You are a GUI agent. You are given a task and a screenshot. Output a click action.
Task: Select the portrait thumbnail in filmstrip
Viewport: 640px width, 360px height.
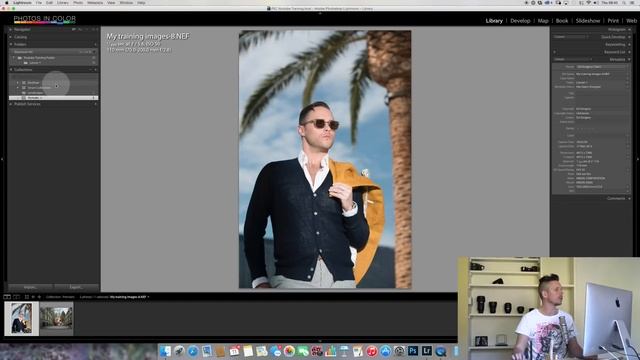[21, 318]
